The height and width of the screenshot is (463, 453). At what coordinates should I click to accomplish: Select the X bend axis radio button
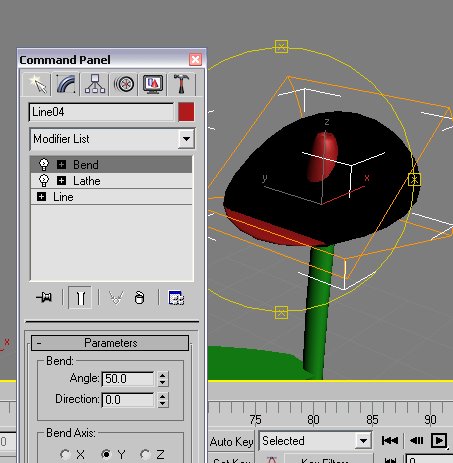coord(65,454)
